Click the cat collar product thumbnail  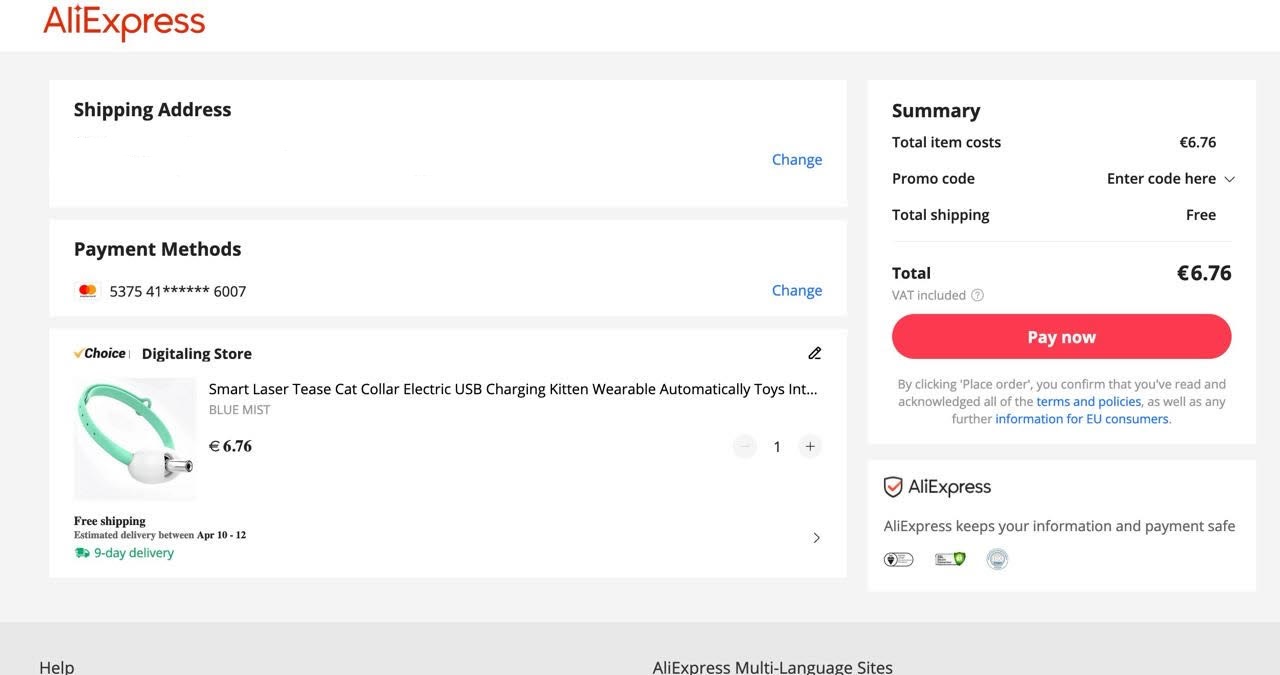click(x=135, y=439)
